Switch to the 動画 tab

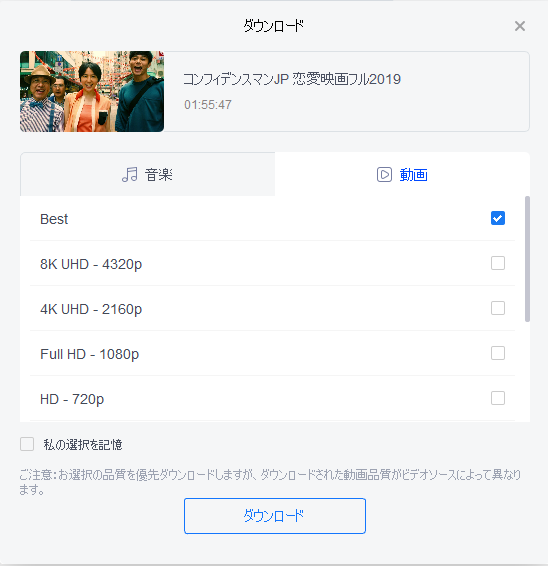tap(402, 174)
